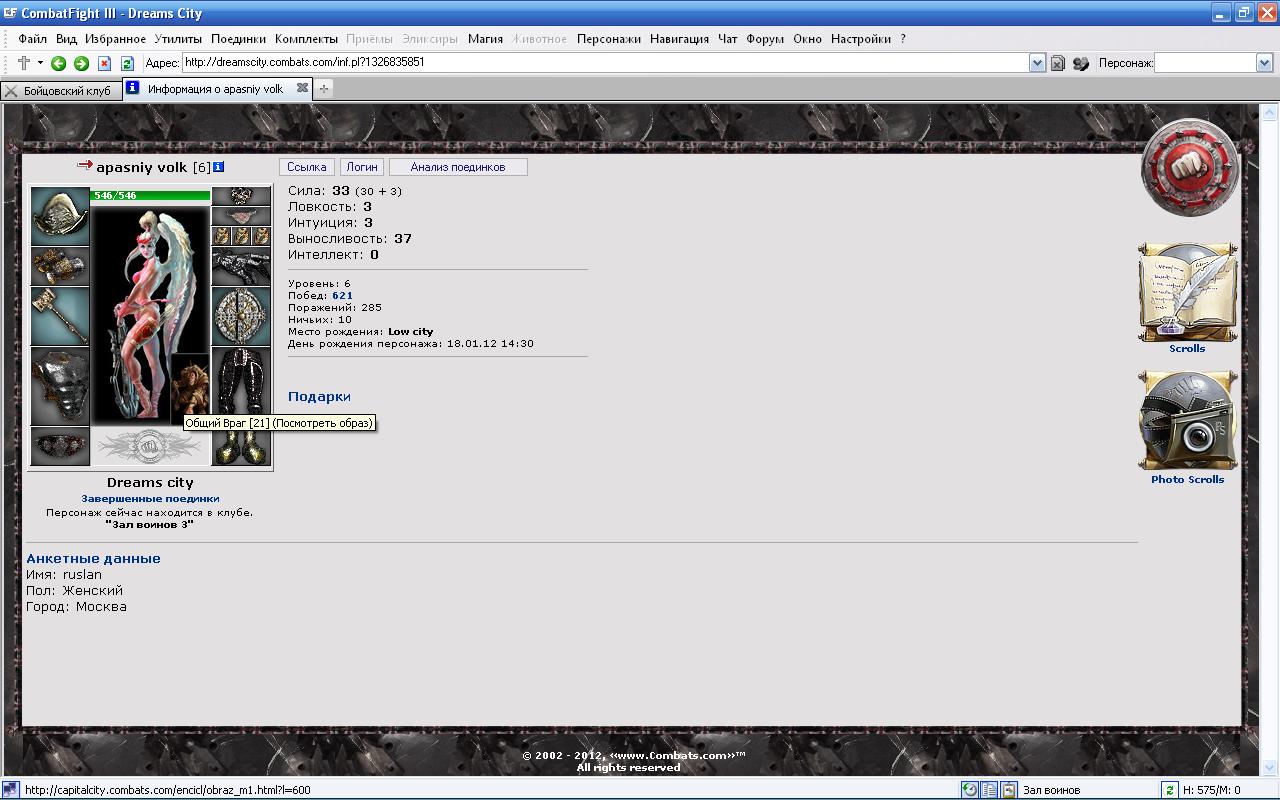The image size is (1280, 800).
Task: Click the earrings slot at top right
Action: coord(241,196)
